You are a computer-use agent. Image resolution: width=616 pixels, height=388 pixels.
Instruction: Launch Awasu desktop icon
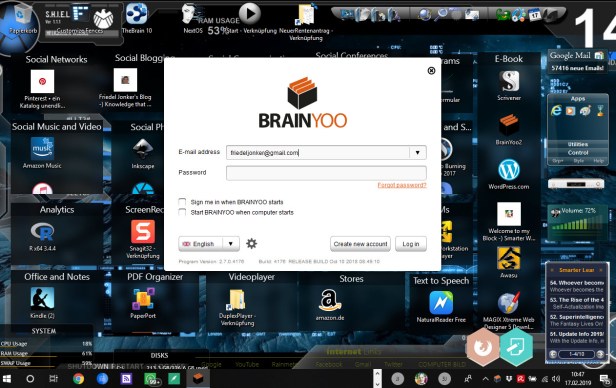coord(509,259)
